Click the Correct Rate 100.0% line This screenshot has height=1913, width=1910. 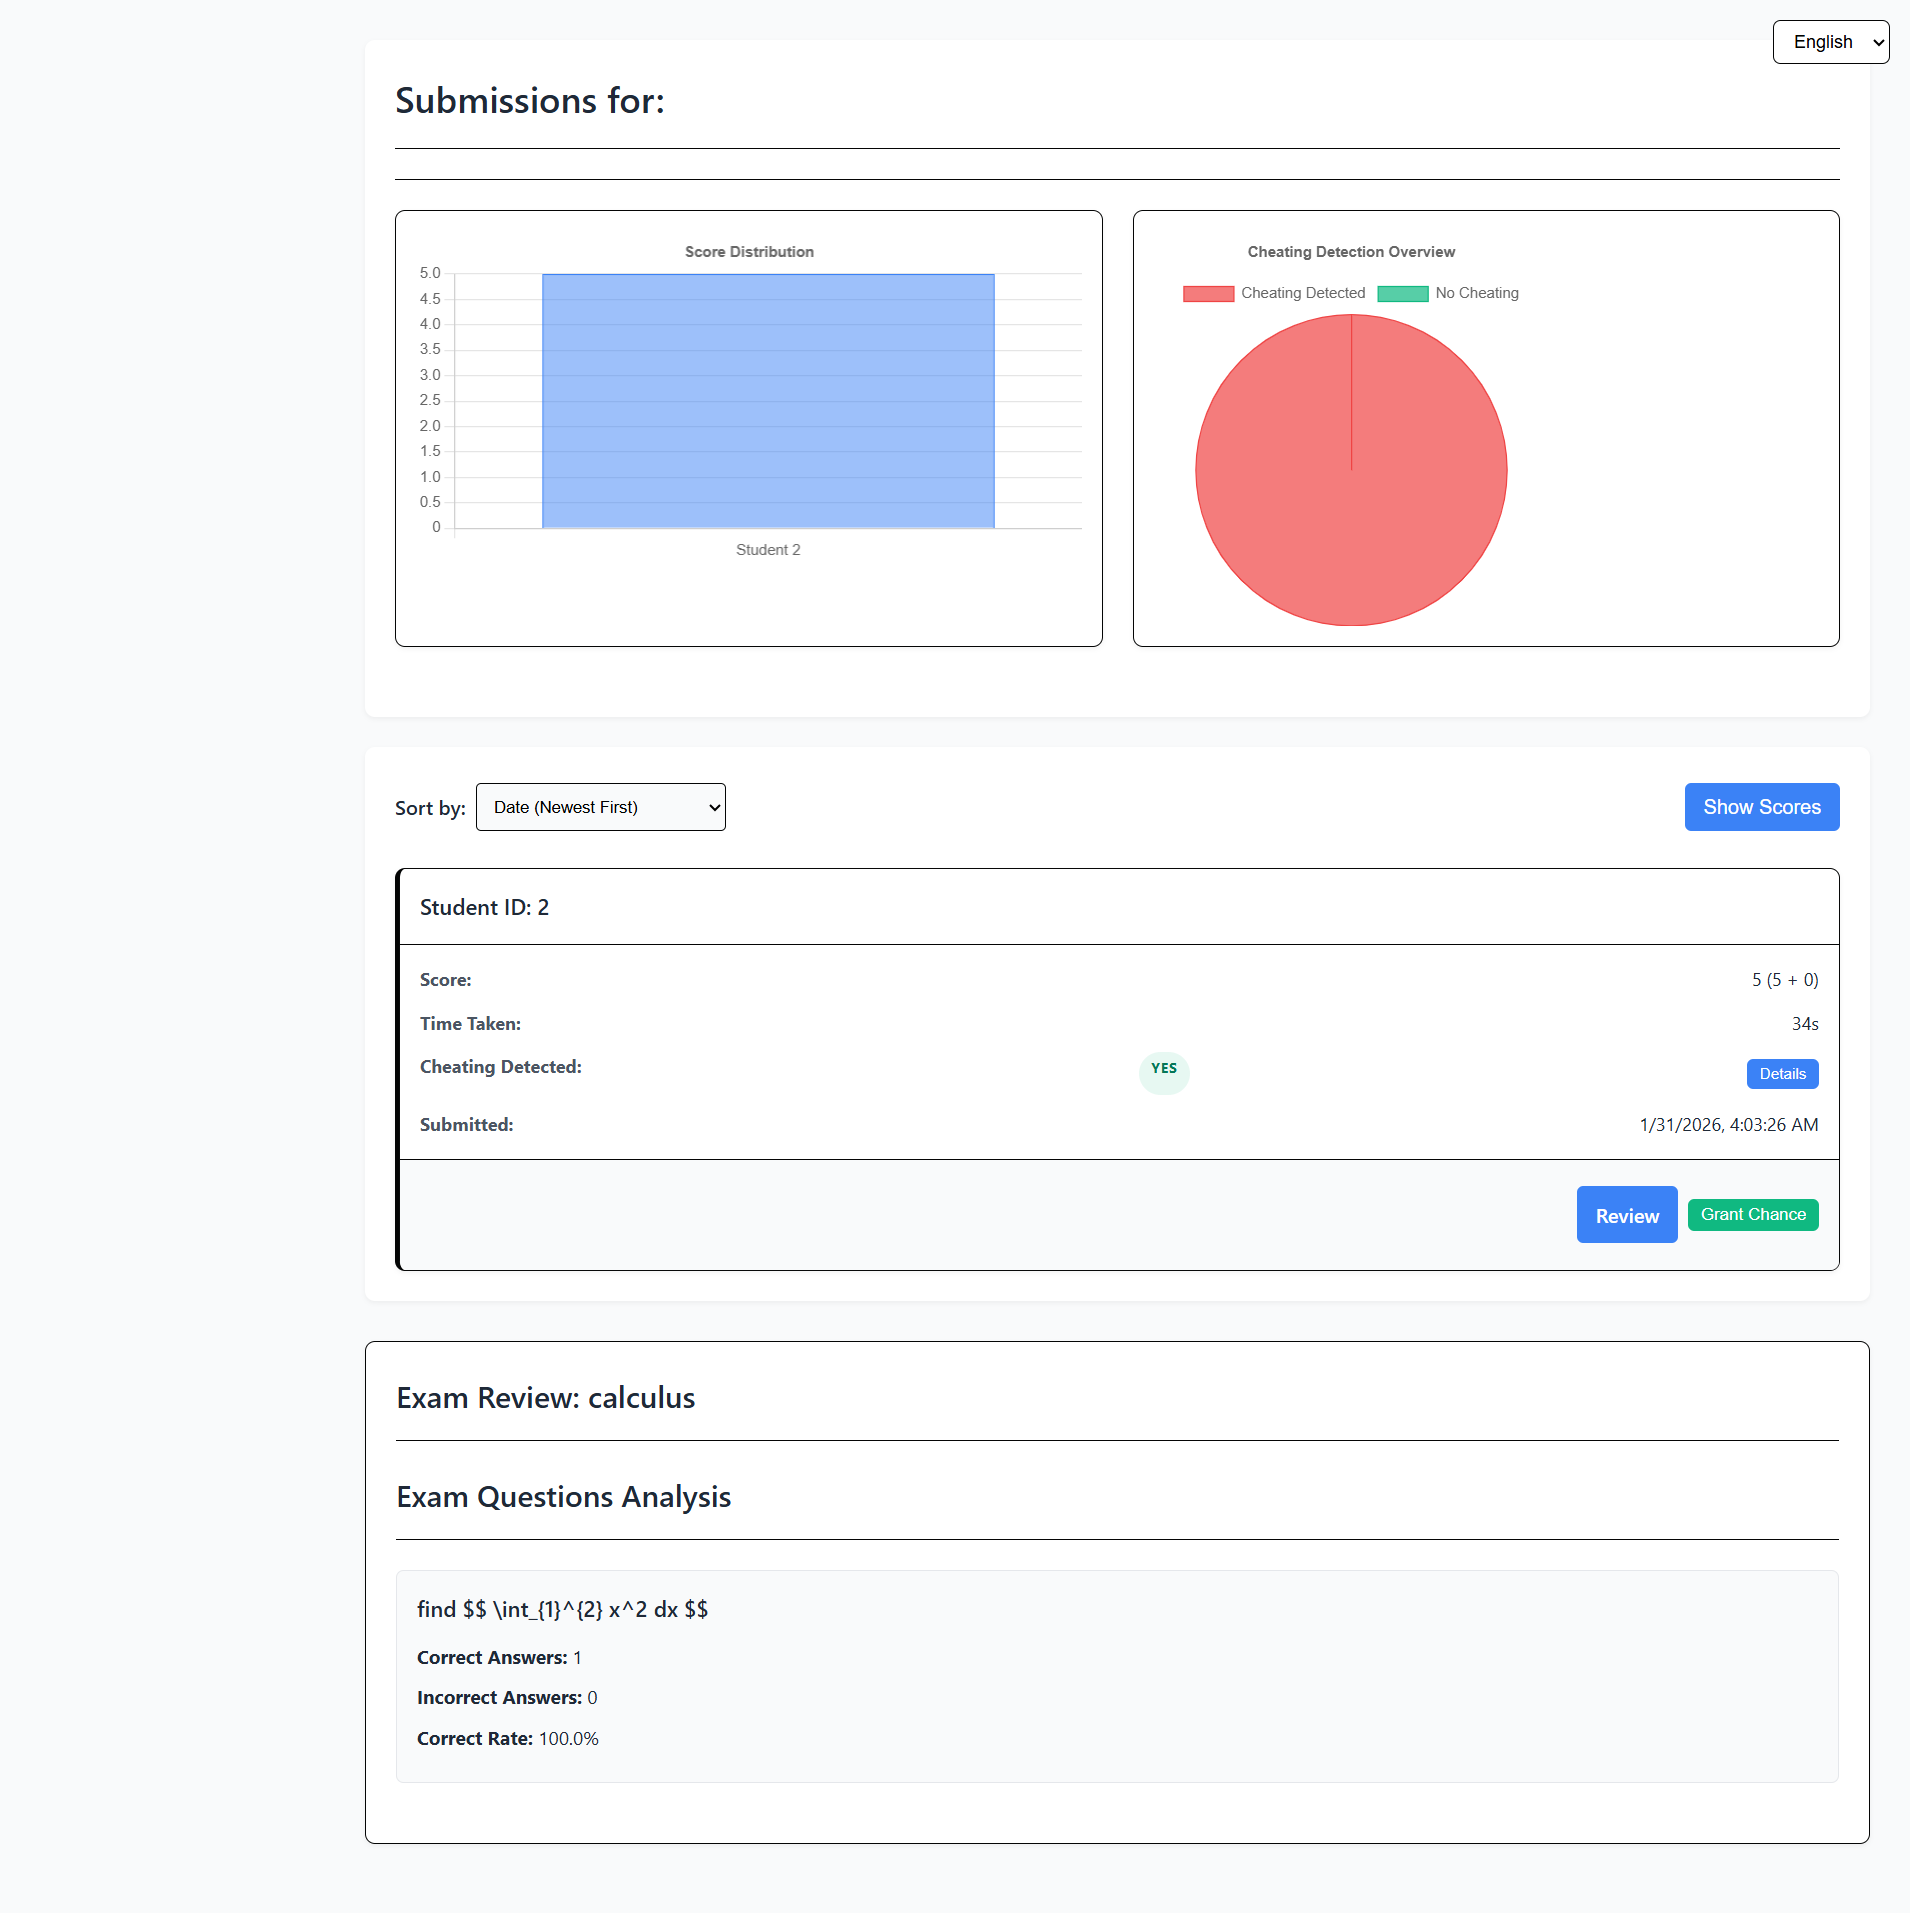tap(507, 1739)
